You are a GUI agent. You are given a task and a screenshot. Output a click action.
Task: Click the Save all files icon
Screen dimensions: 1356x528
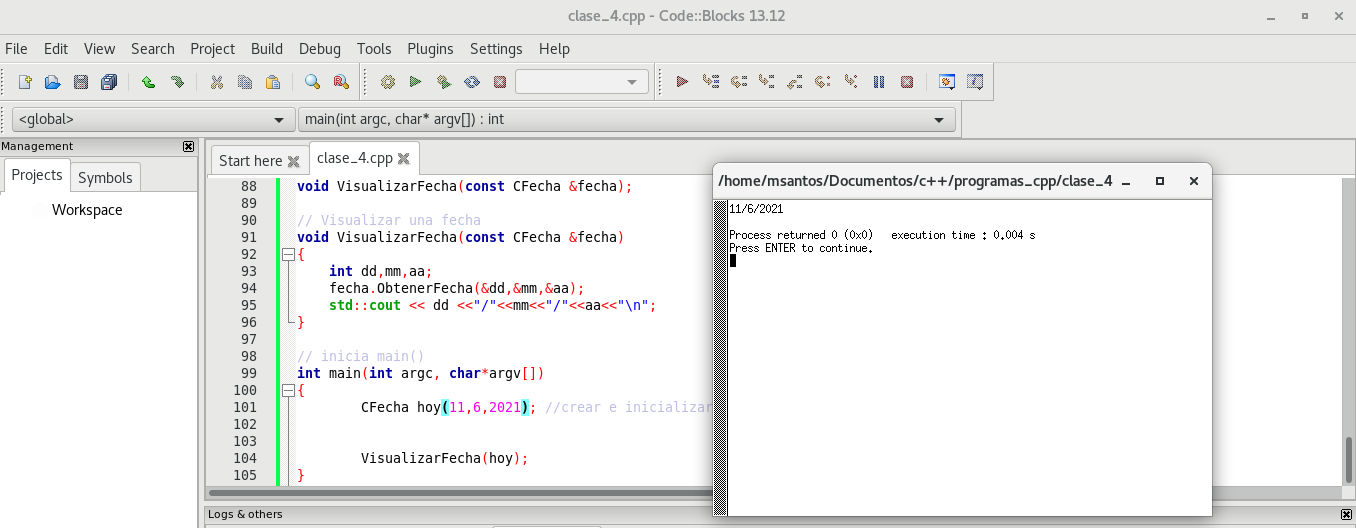point(109,82)
